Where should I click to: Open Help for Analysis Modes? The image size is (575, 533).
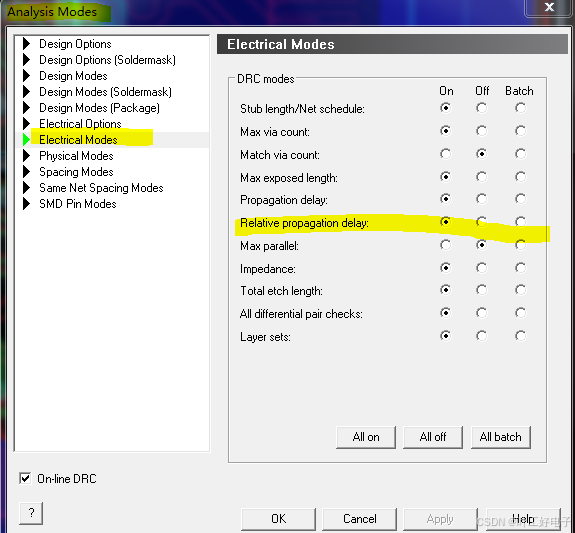click(x=523, y=519)
